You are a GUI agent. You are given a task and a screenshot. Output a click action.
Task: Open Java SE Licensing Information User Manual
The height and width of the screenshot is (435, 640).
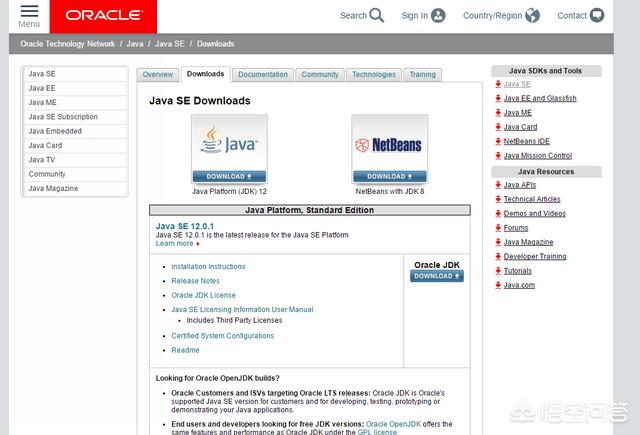242,309
